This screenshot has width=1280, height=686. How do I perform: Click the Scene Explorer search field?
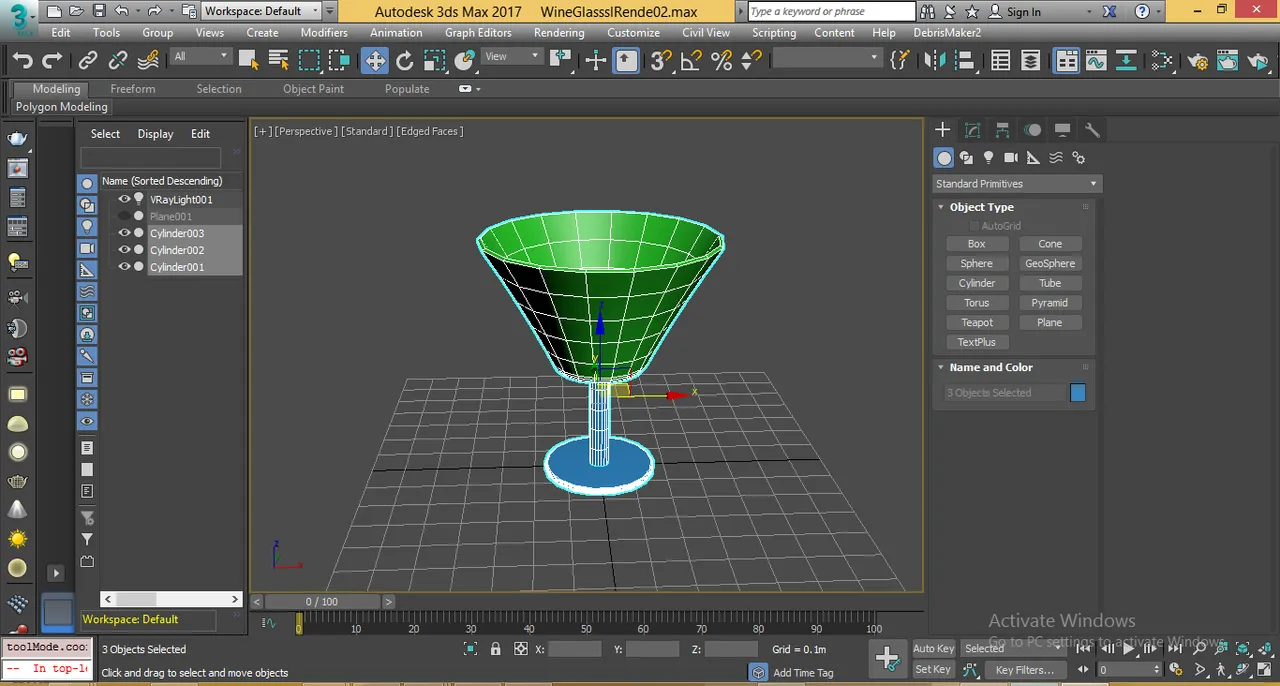pyautogui.click(x=150, y=157)
